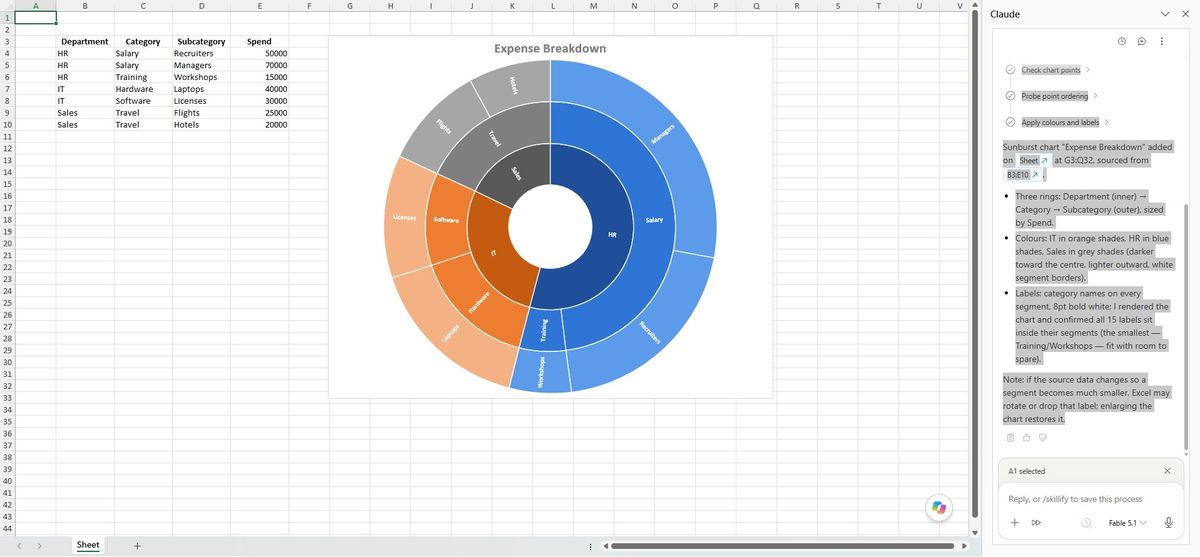Screen dimensions: 1200x557
Task: Click horizontal scrollbar right arrow
Action: (965, 546)
